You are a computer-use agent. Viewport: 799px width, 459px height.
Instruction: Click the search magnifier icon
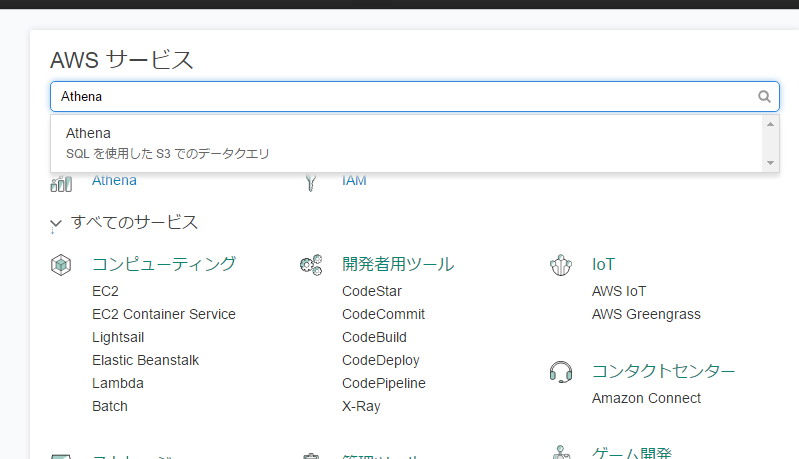click(x=764, y=96)
